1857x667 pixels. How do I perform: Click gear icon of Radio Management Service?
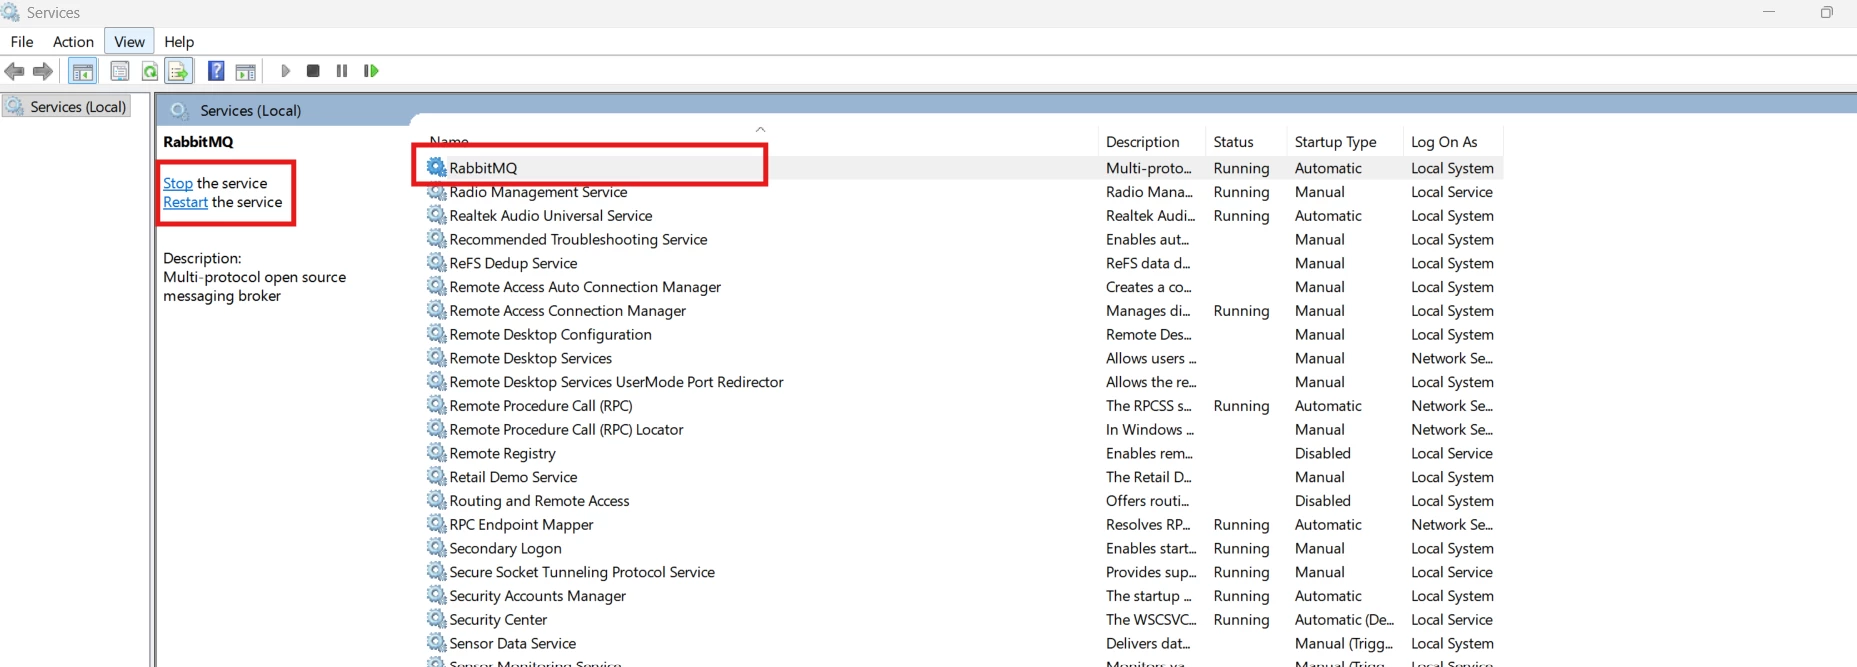[437, 191]
